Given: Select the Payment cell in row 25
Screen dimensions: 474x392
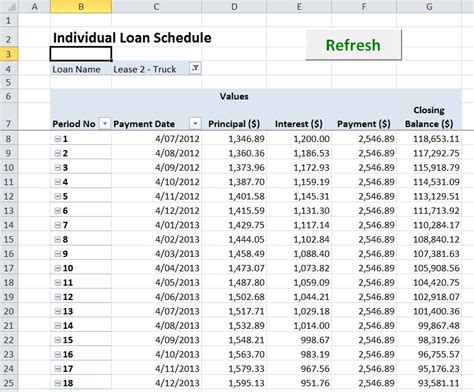Looking at the screenshot, I should (364, 383).
